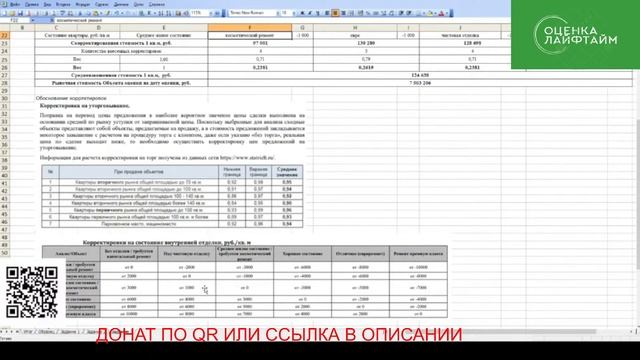Select column J header
The image size is (640, 360).
(460, 27)
